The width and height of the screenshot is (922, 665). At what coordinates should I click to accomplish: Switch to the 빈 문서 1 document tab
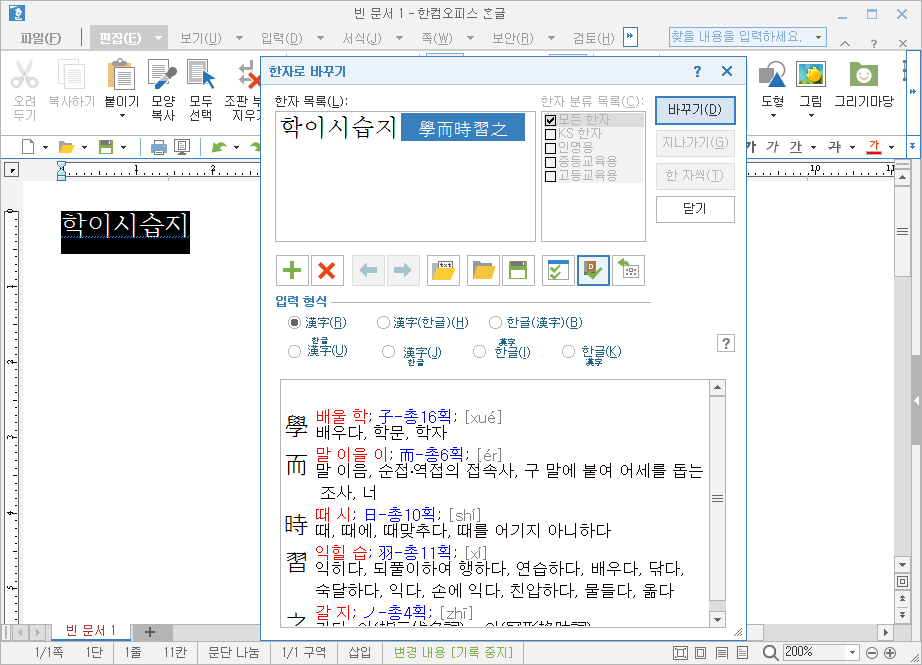[90, 632]
